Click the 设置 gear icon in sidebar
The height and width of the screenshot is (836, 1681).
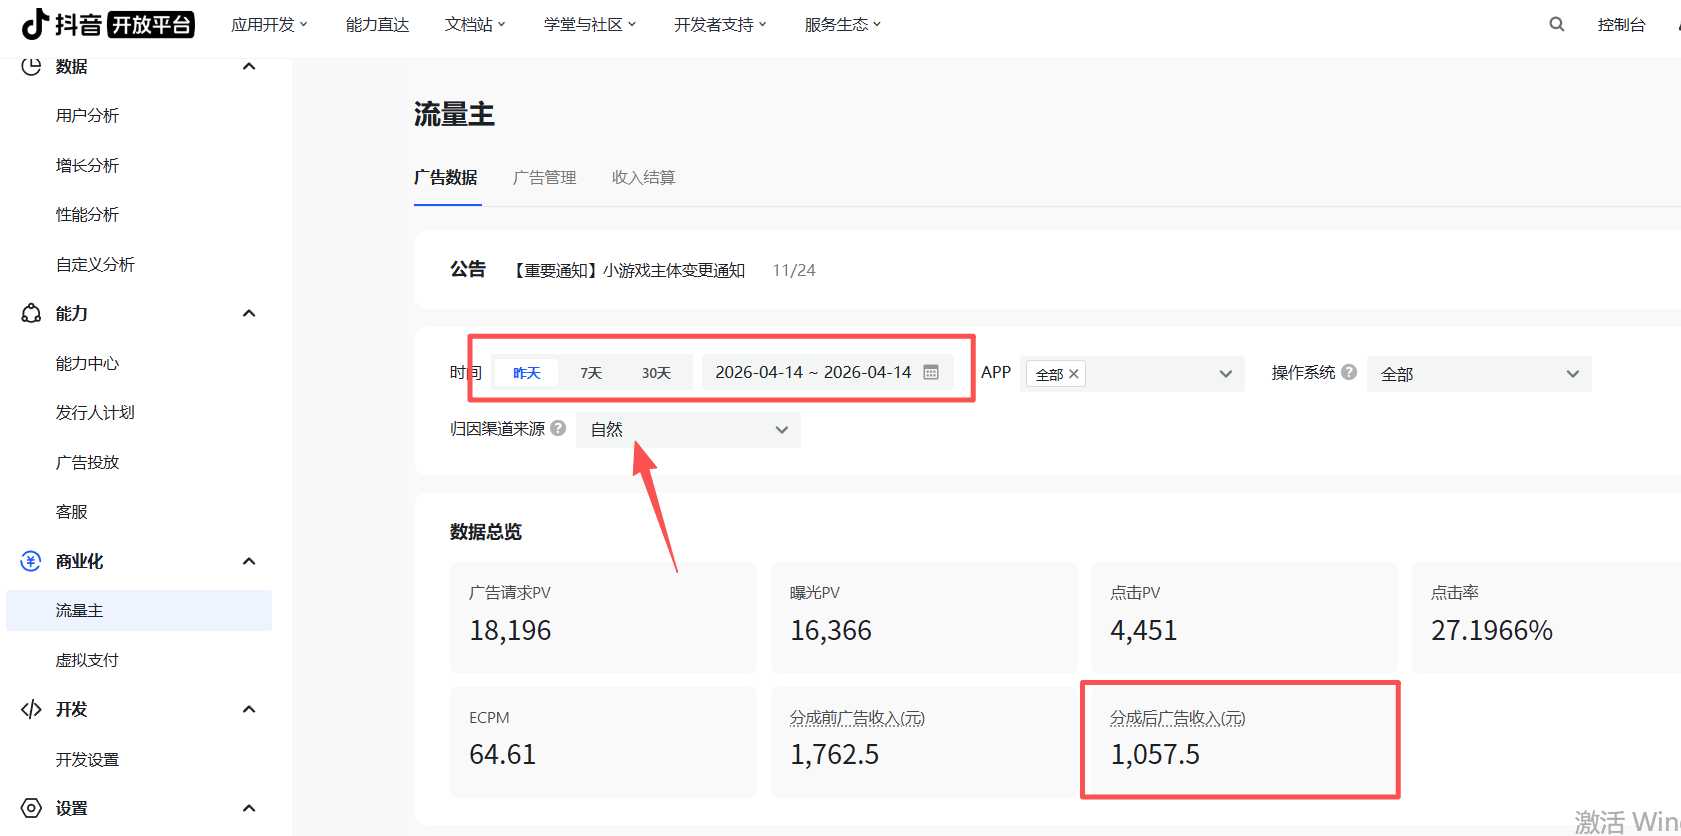click(x=31, y=808)
